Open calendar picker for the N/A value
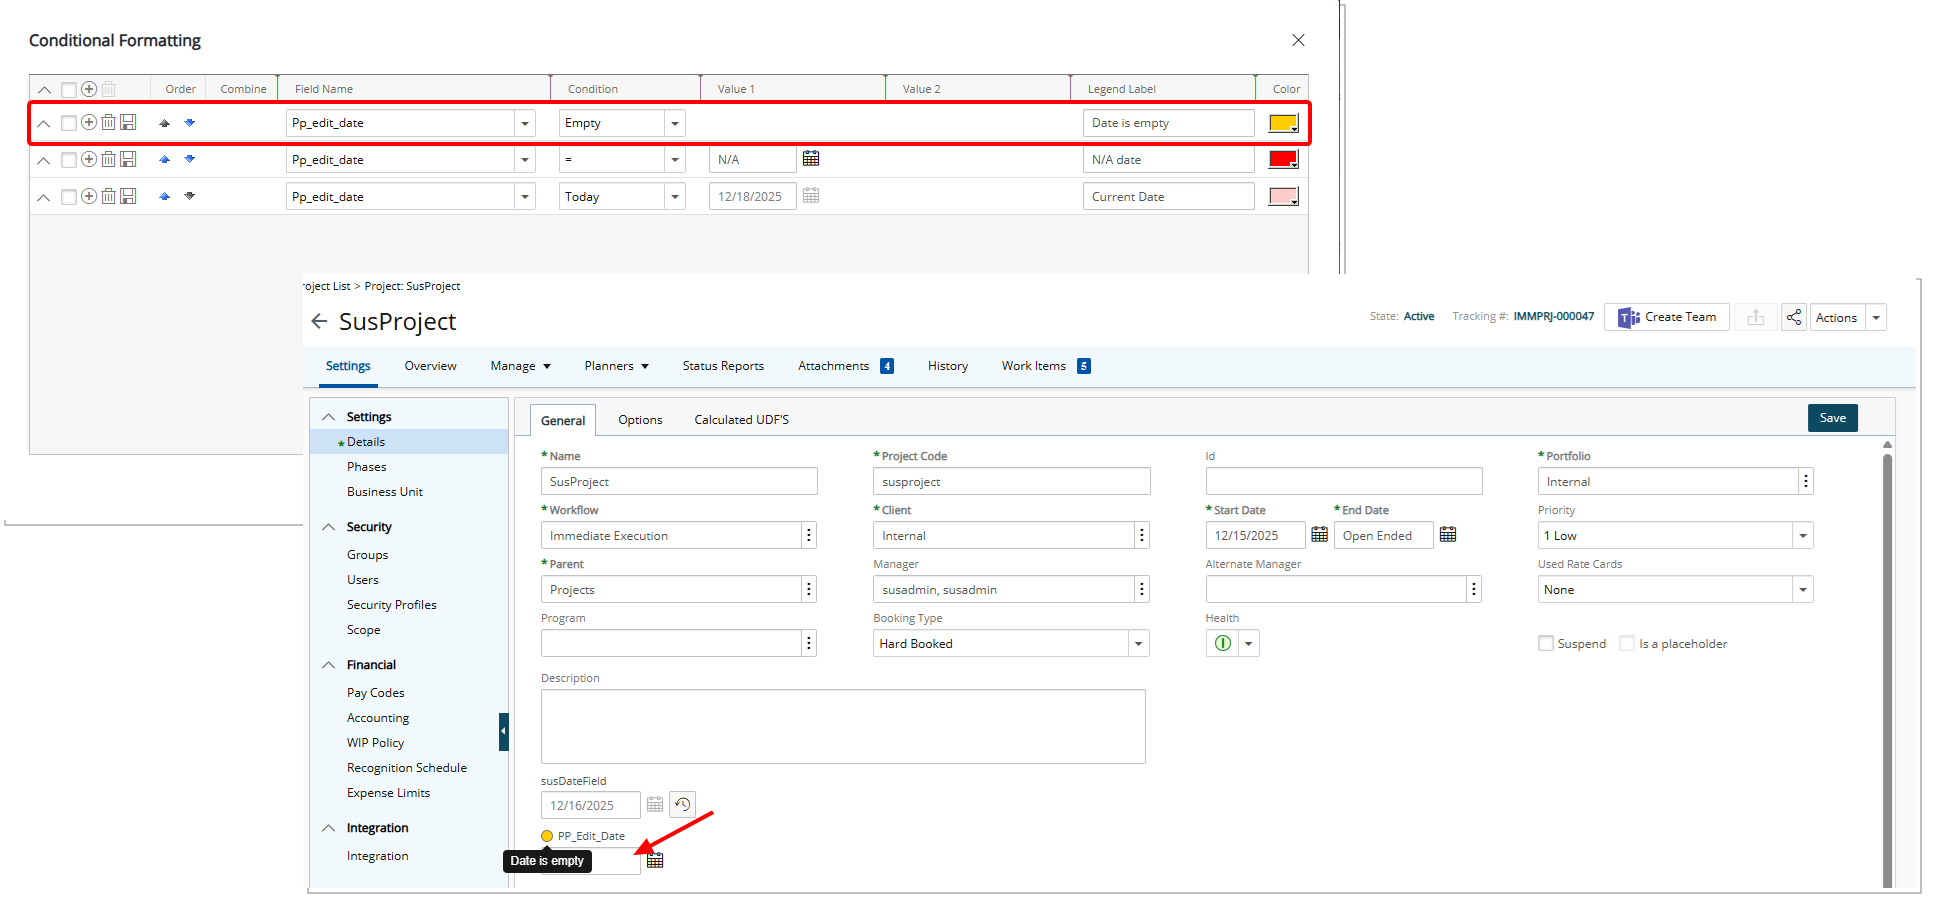The width and height of the screenshot is (1933, 905). pyautogui.click(x=811, y=158)
